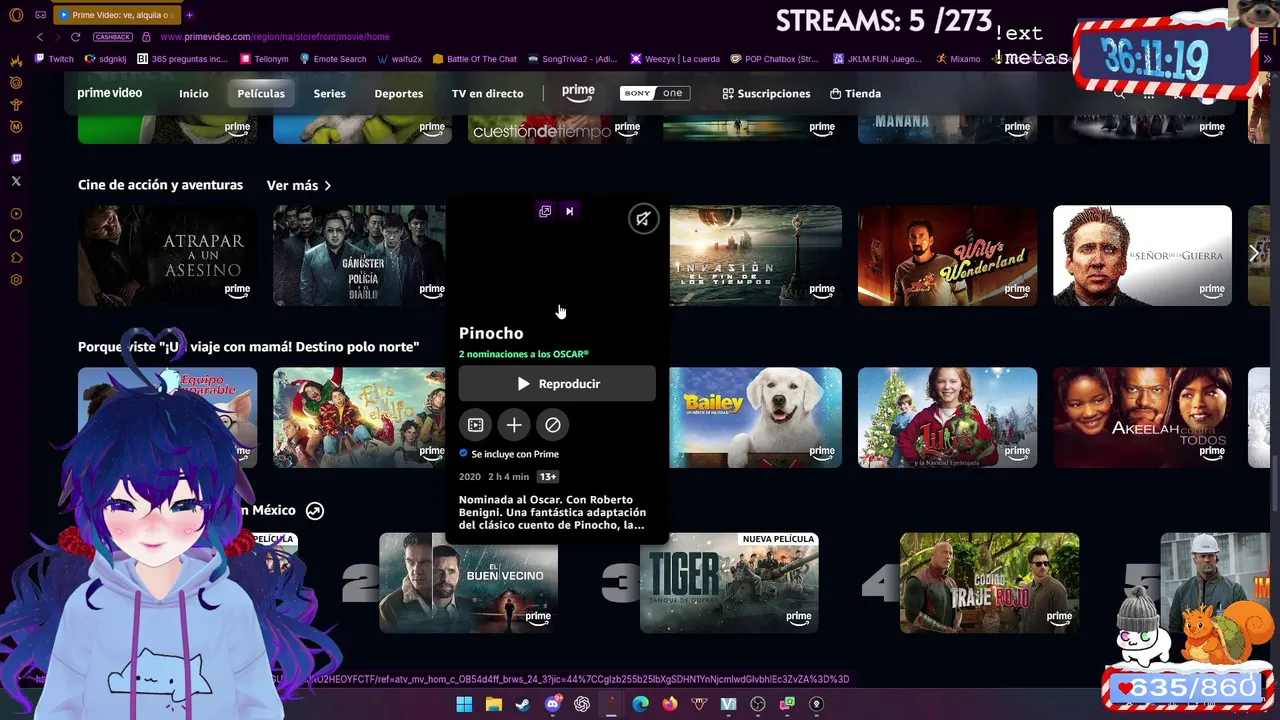1280x720 pixels.
Task: Open the Atrapar a un Asesino thumbnail
Action: [x=167, y=255]
